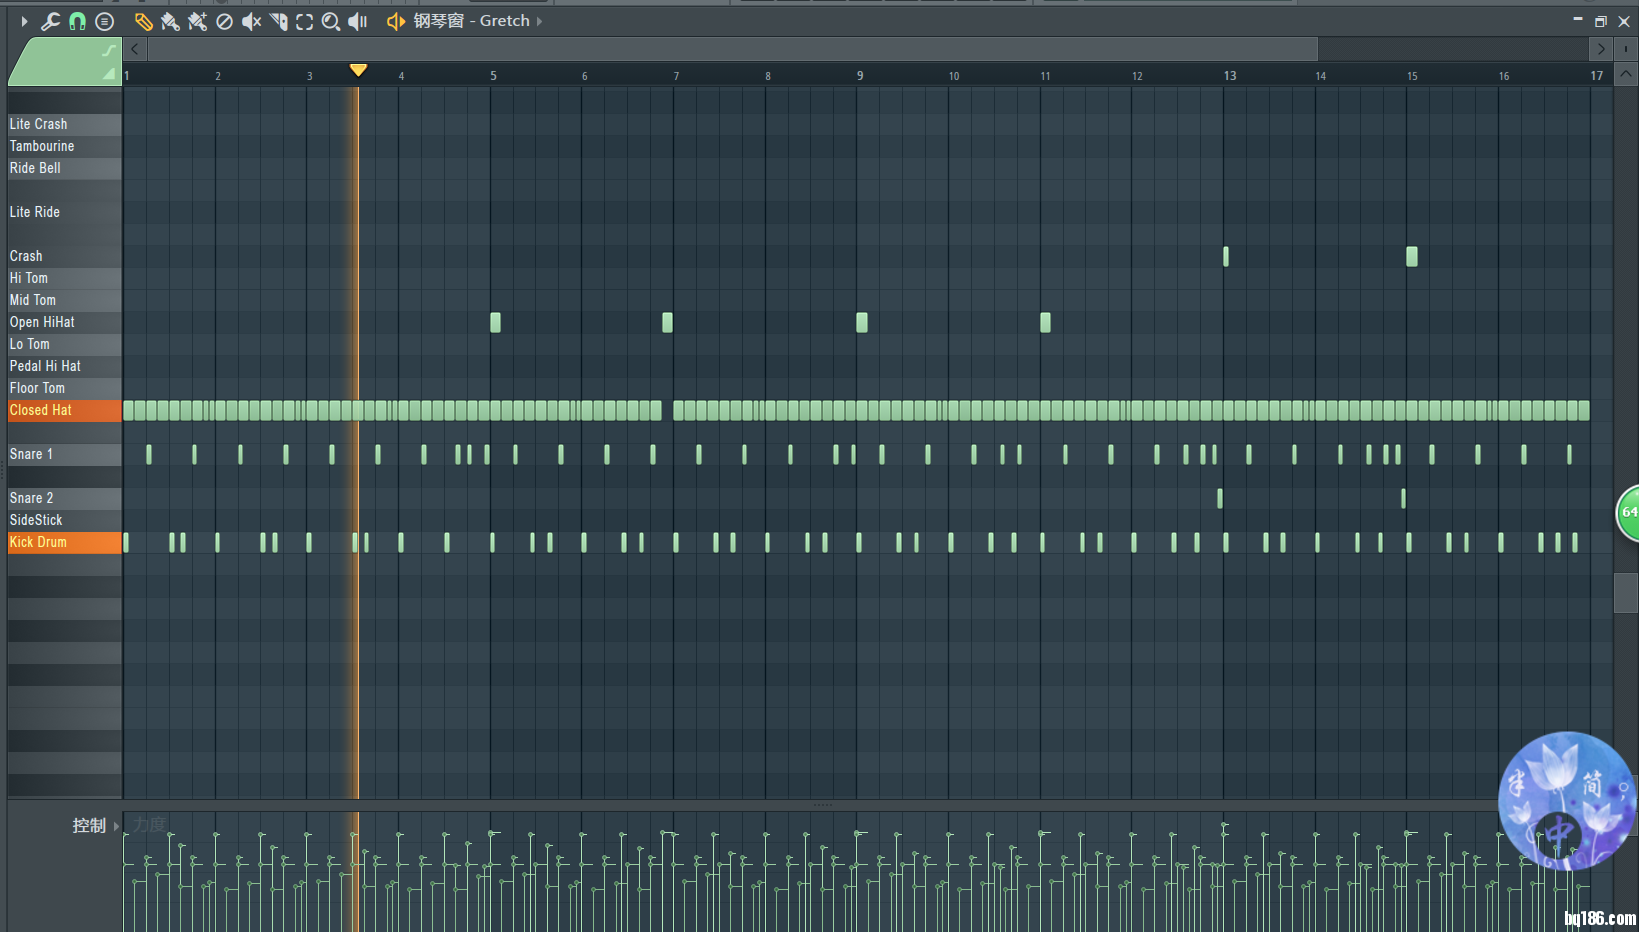Select the Mid Tom drum row
This screenshot has height=932, width=1639.
point(64,300)
